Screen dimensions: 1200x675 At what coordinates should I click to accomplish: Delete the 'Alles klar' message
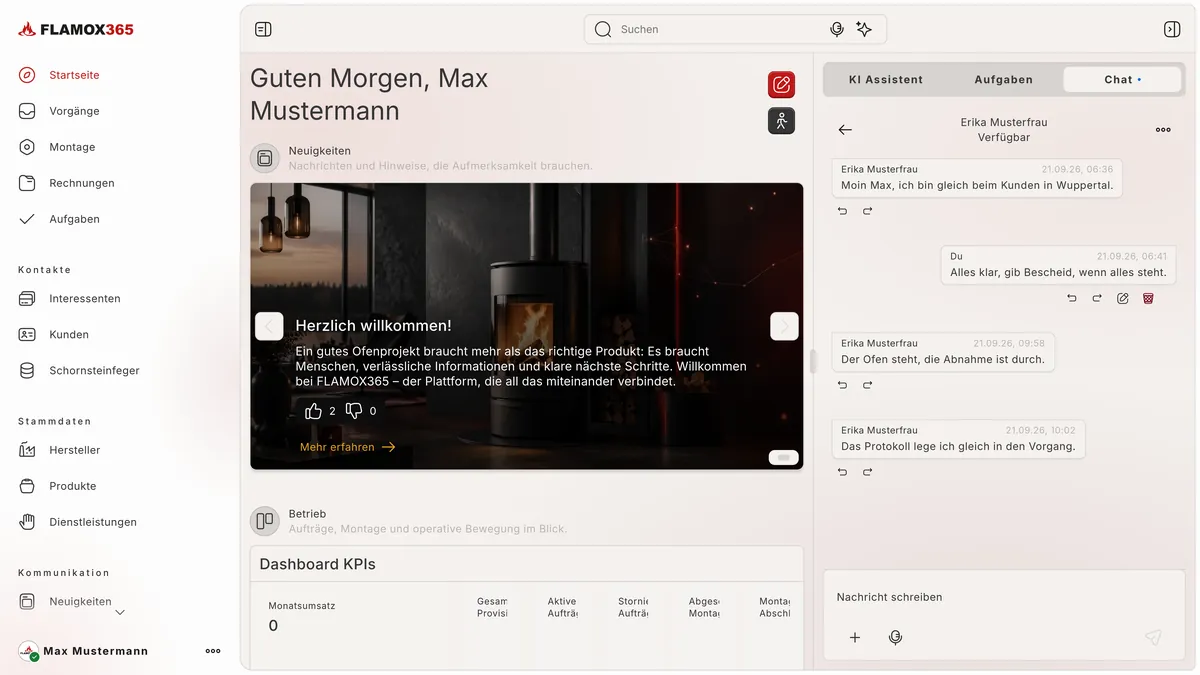click(x=1148, y=298)
